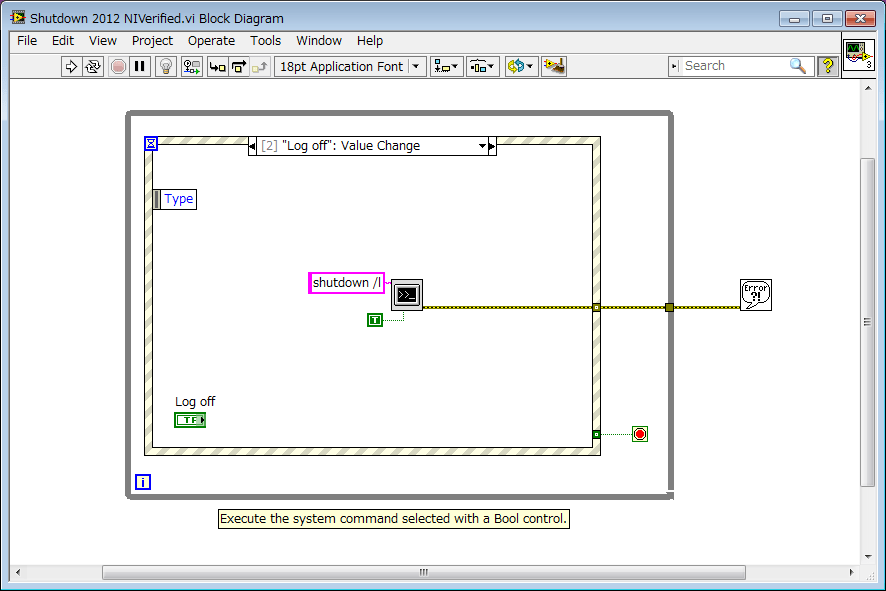Toggle Retain Wire Values button
The height and width of the screenshot is (591, 886).
click(192, 67)
